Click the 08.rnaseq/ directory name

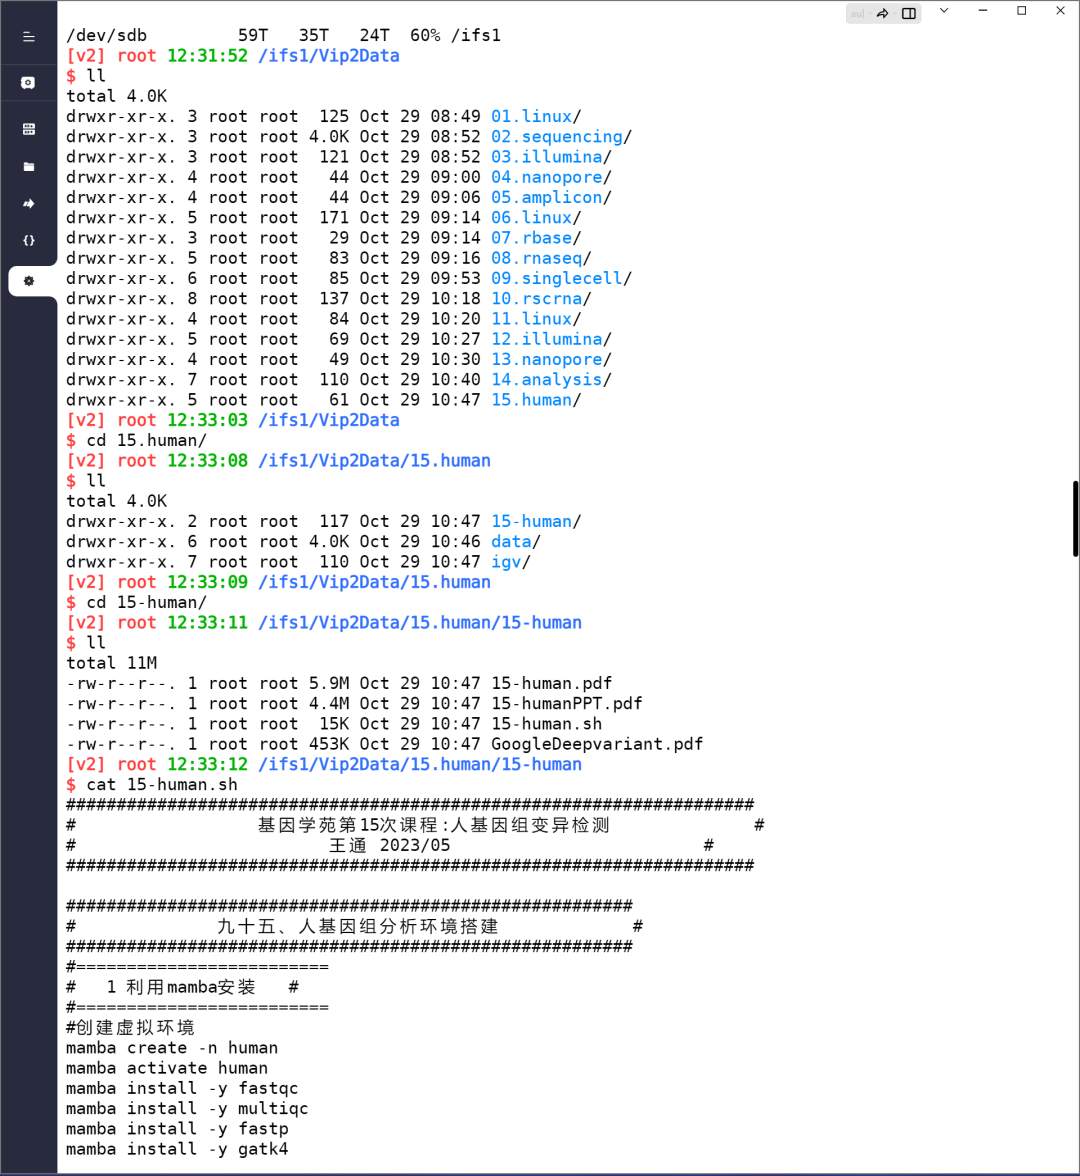541,258
